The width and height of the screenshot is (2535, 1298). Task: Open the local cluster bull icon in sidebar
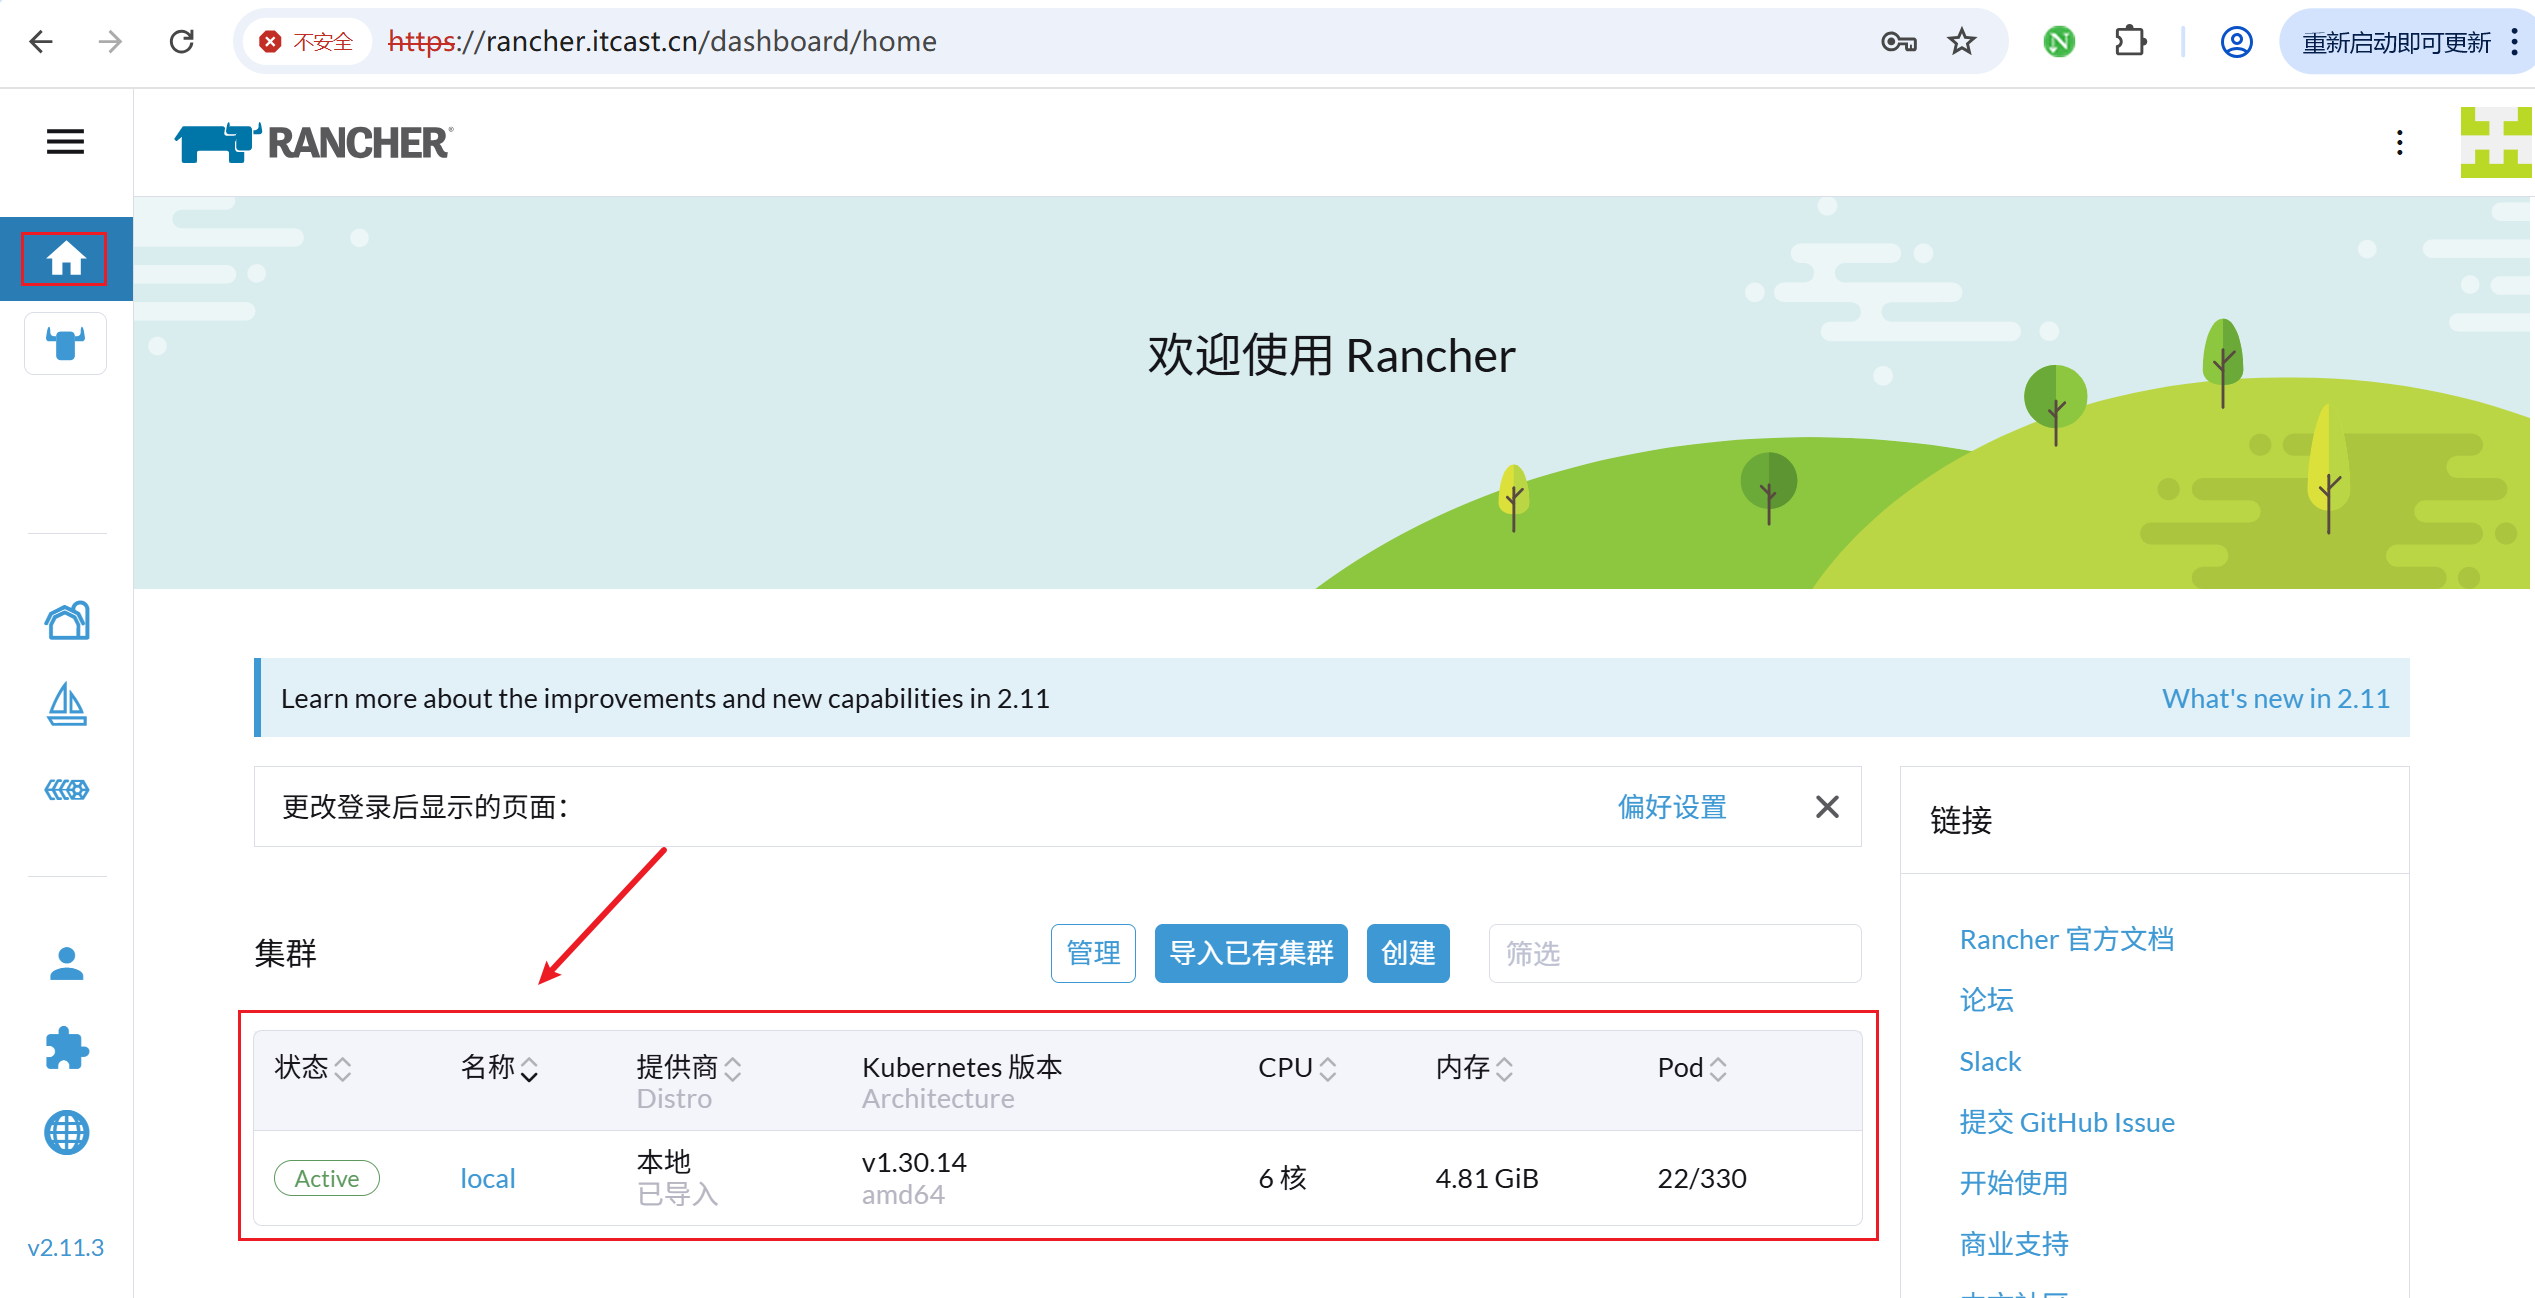click(66, 343)
